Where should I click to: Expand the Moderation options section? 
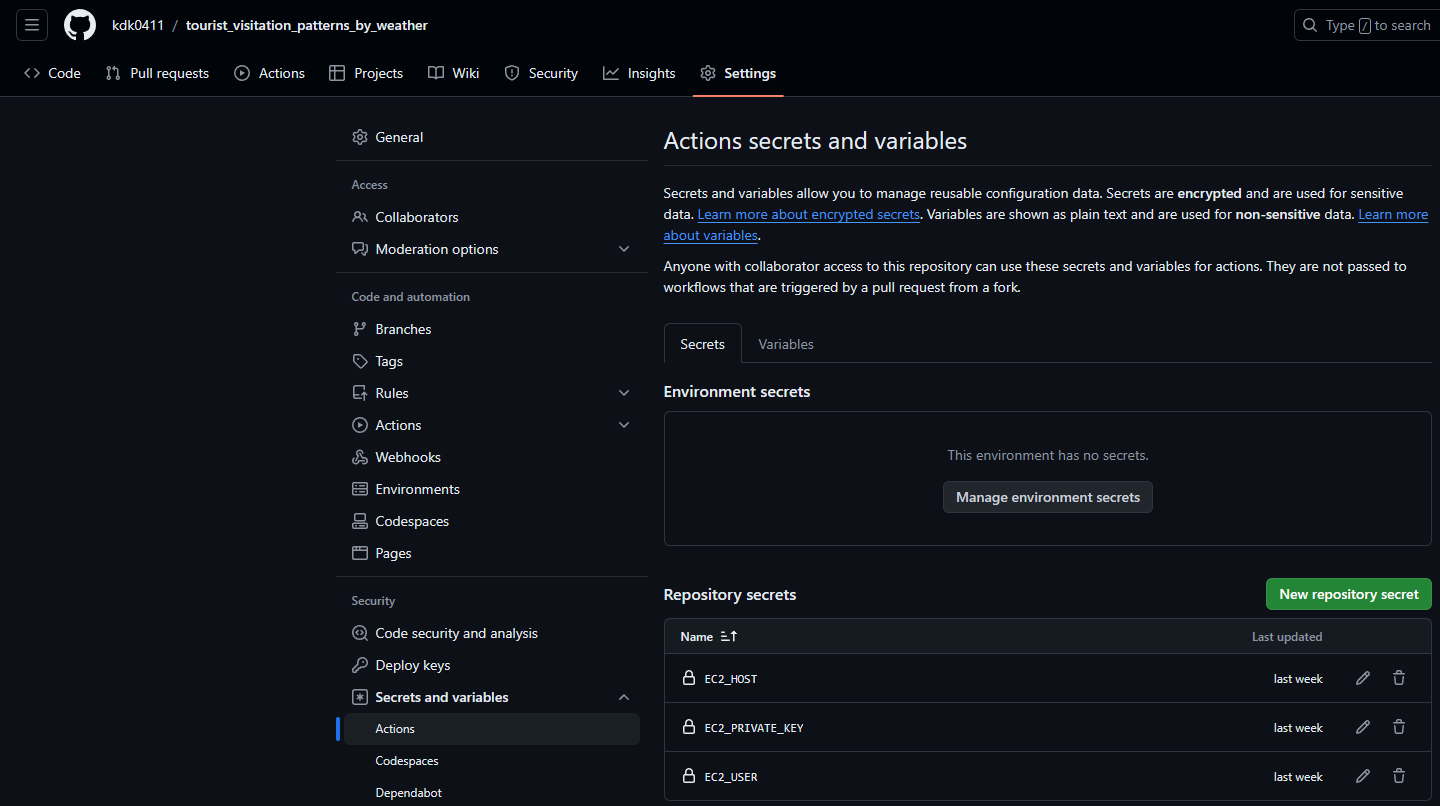(624, 249)
